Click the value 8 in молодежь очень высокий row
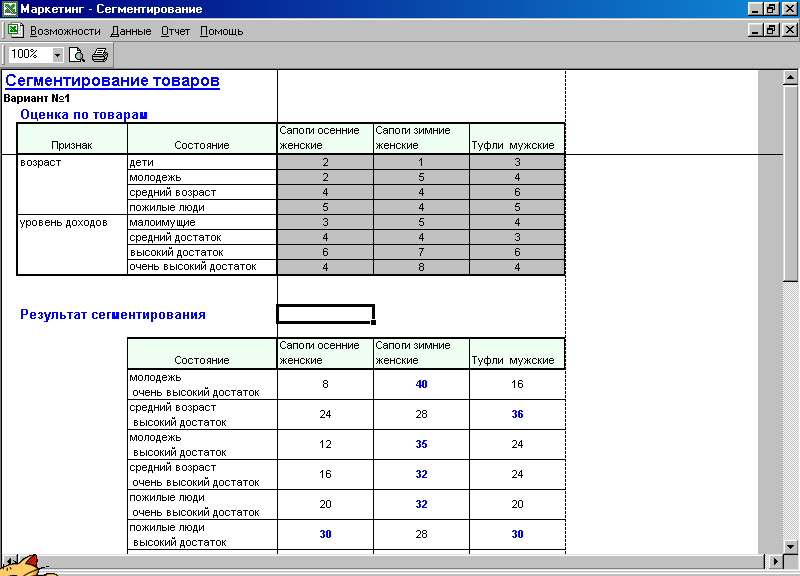The image size is (800, 576). click(326, 384)
